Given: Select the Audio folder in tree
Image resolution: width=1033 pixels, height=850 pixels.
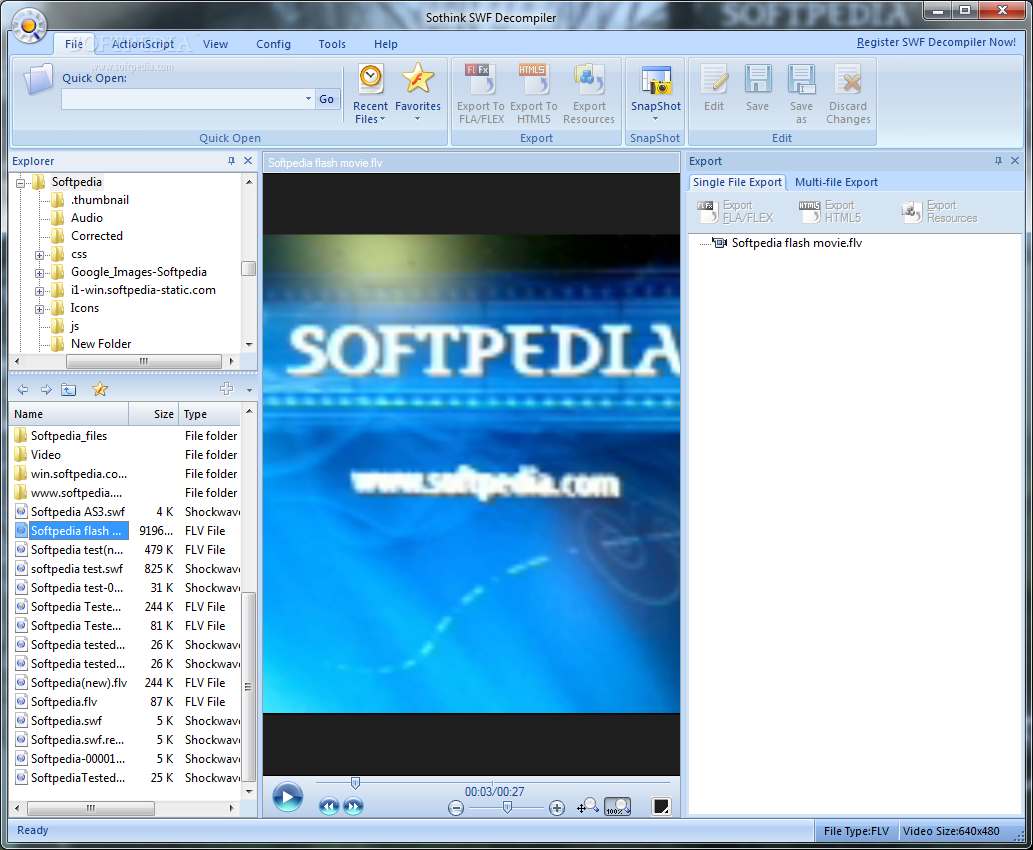Looking at the screenshot, I should [86, 218].
